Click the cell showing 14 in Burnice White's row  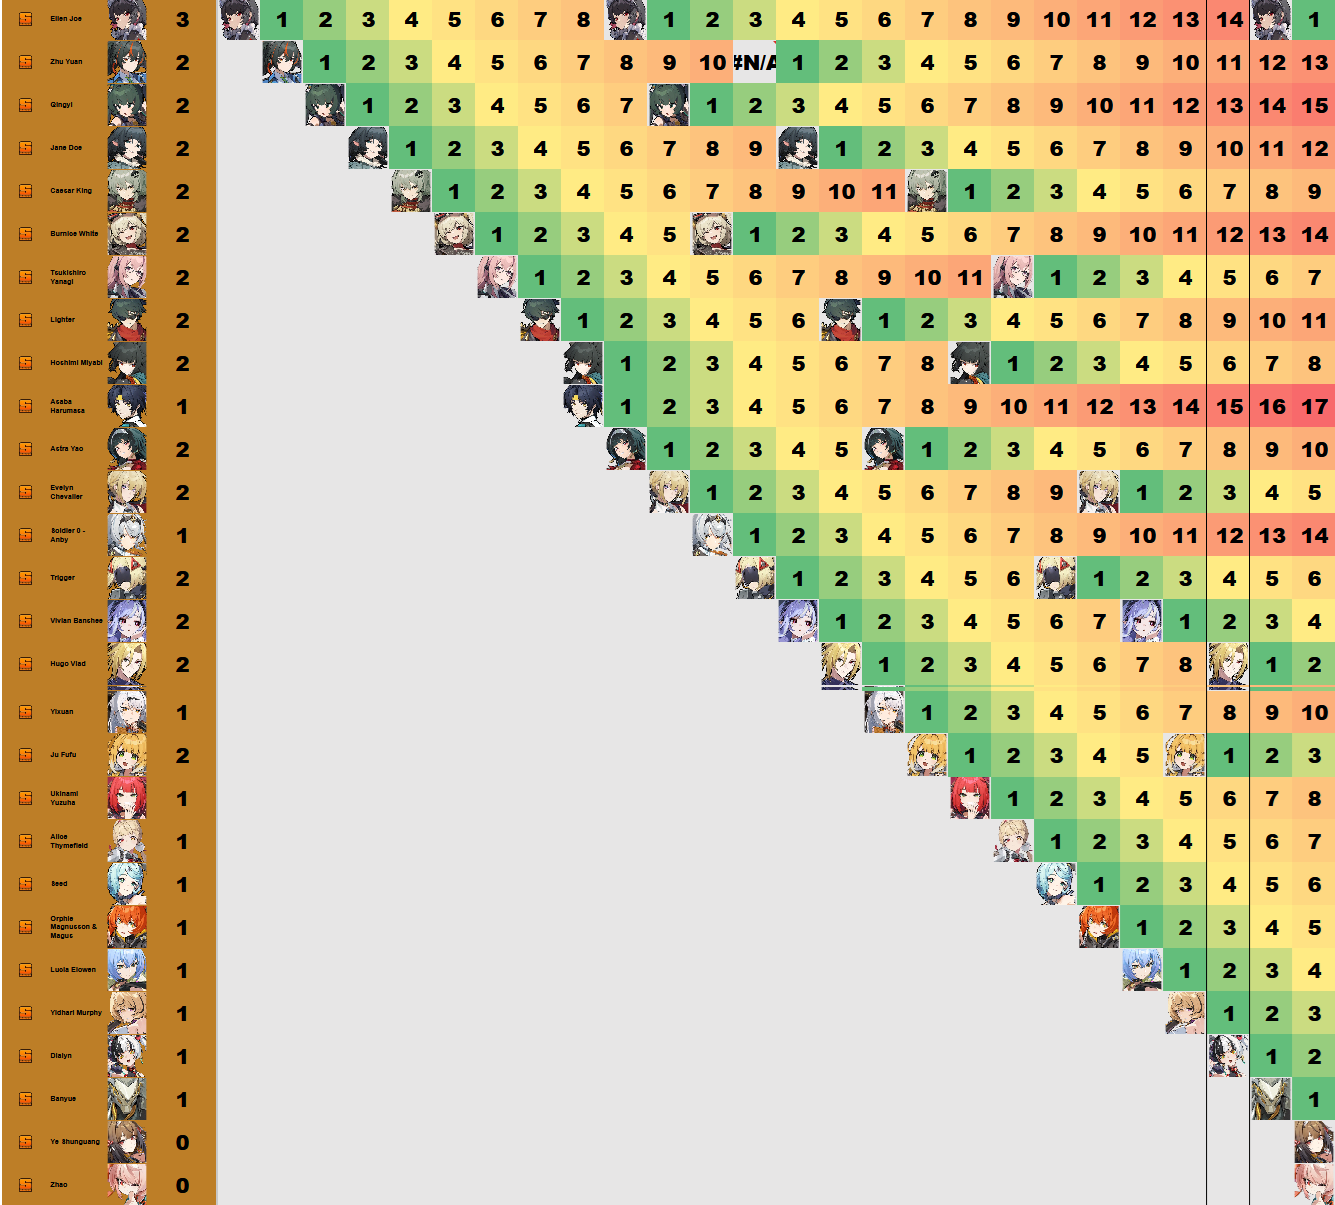(1314, 234)
